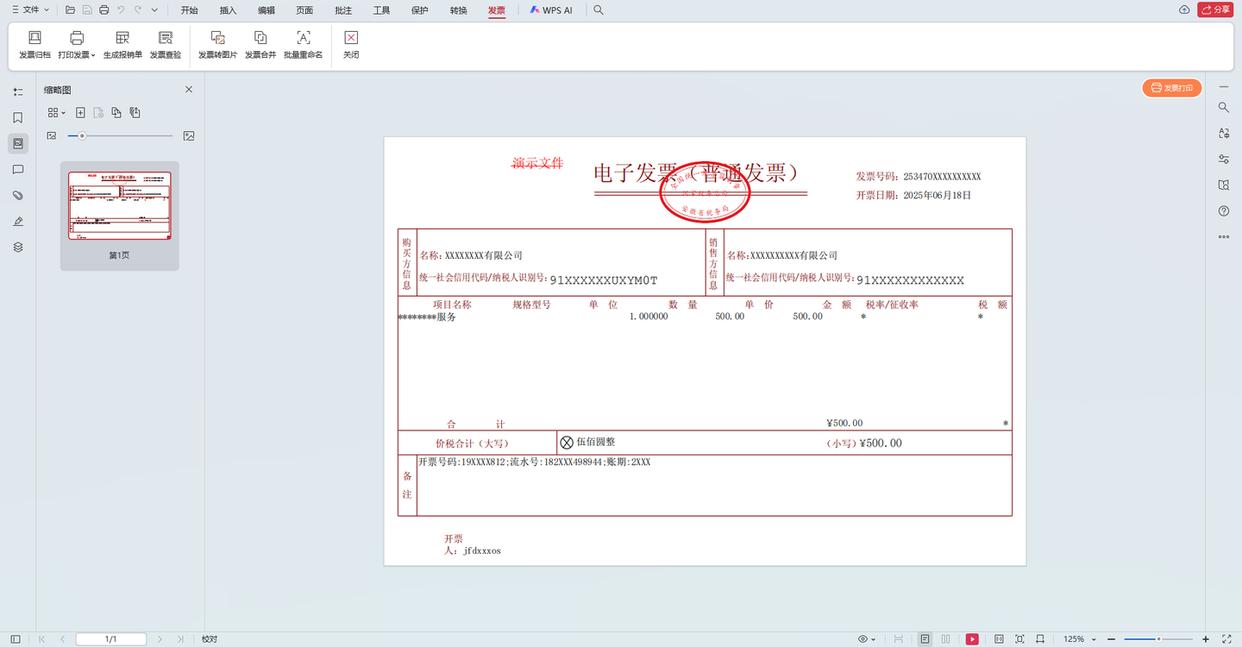Click the orange 发票打印 button
The height and width of the screenshot is (647, 1242).
tap(1171, 88)
